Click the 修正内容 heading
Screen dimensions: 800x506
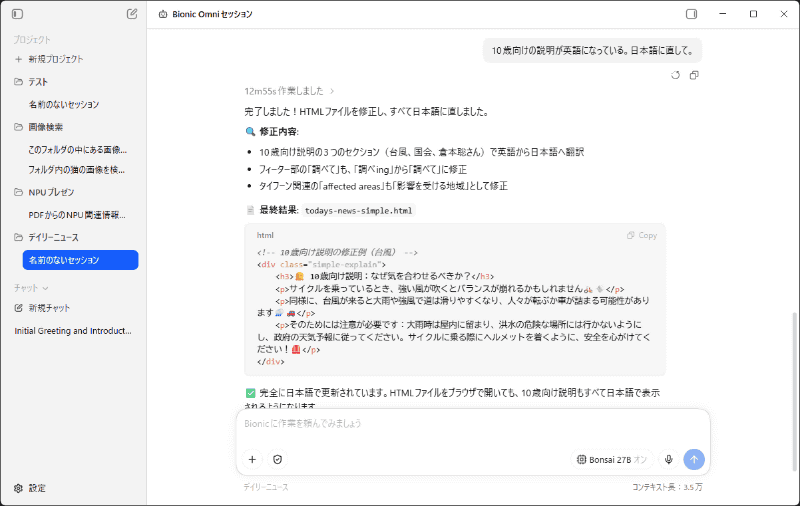(279, 131)
